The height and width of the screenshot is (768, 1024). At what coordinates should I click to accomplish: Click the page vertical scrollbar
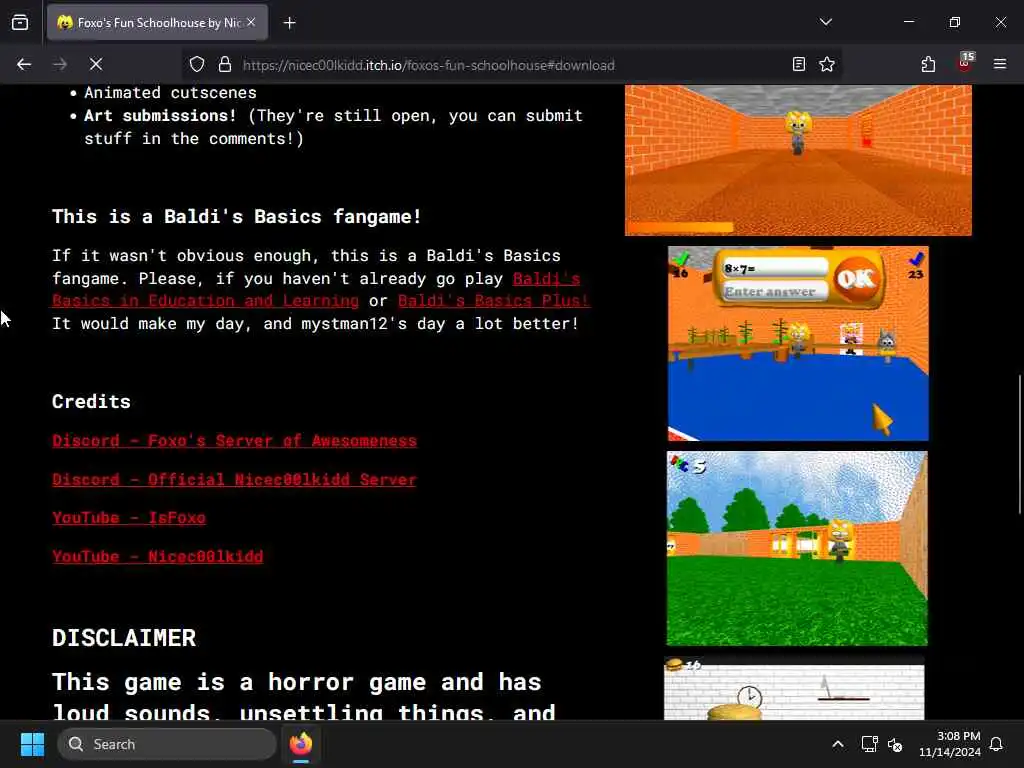[1019, 444]
